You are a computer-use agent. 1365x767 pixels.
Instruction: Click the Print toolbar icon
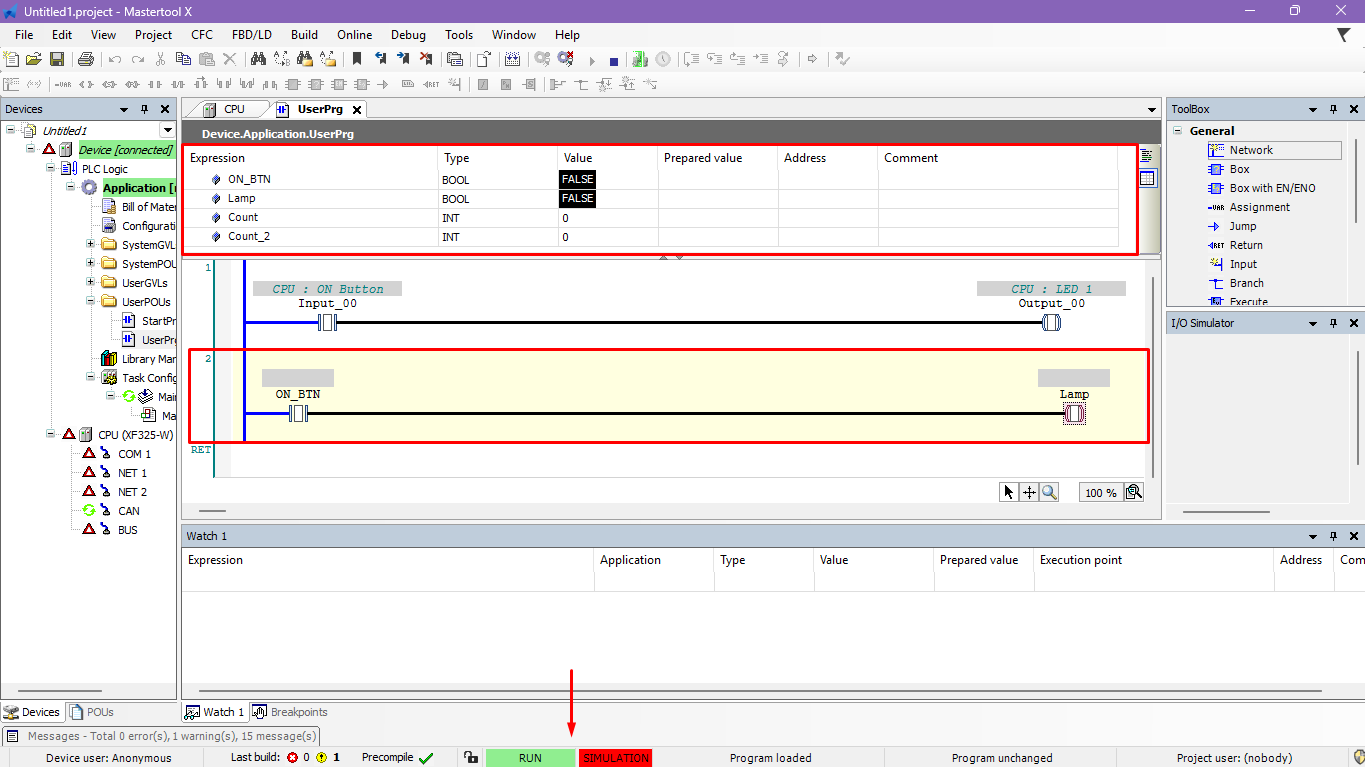tap(86, 60)
